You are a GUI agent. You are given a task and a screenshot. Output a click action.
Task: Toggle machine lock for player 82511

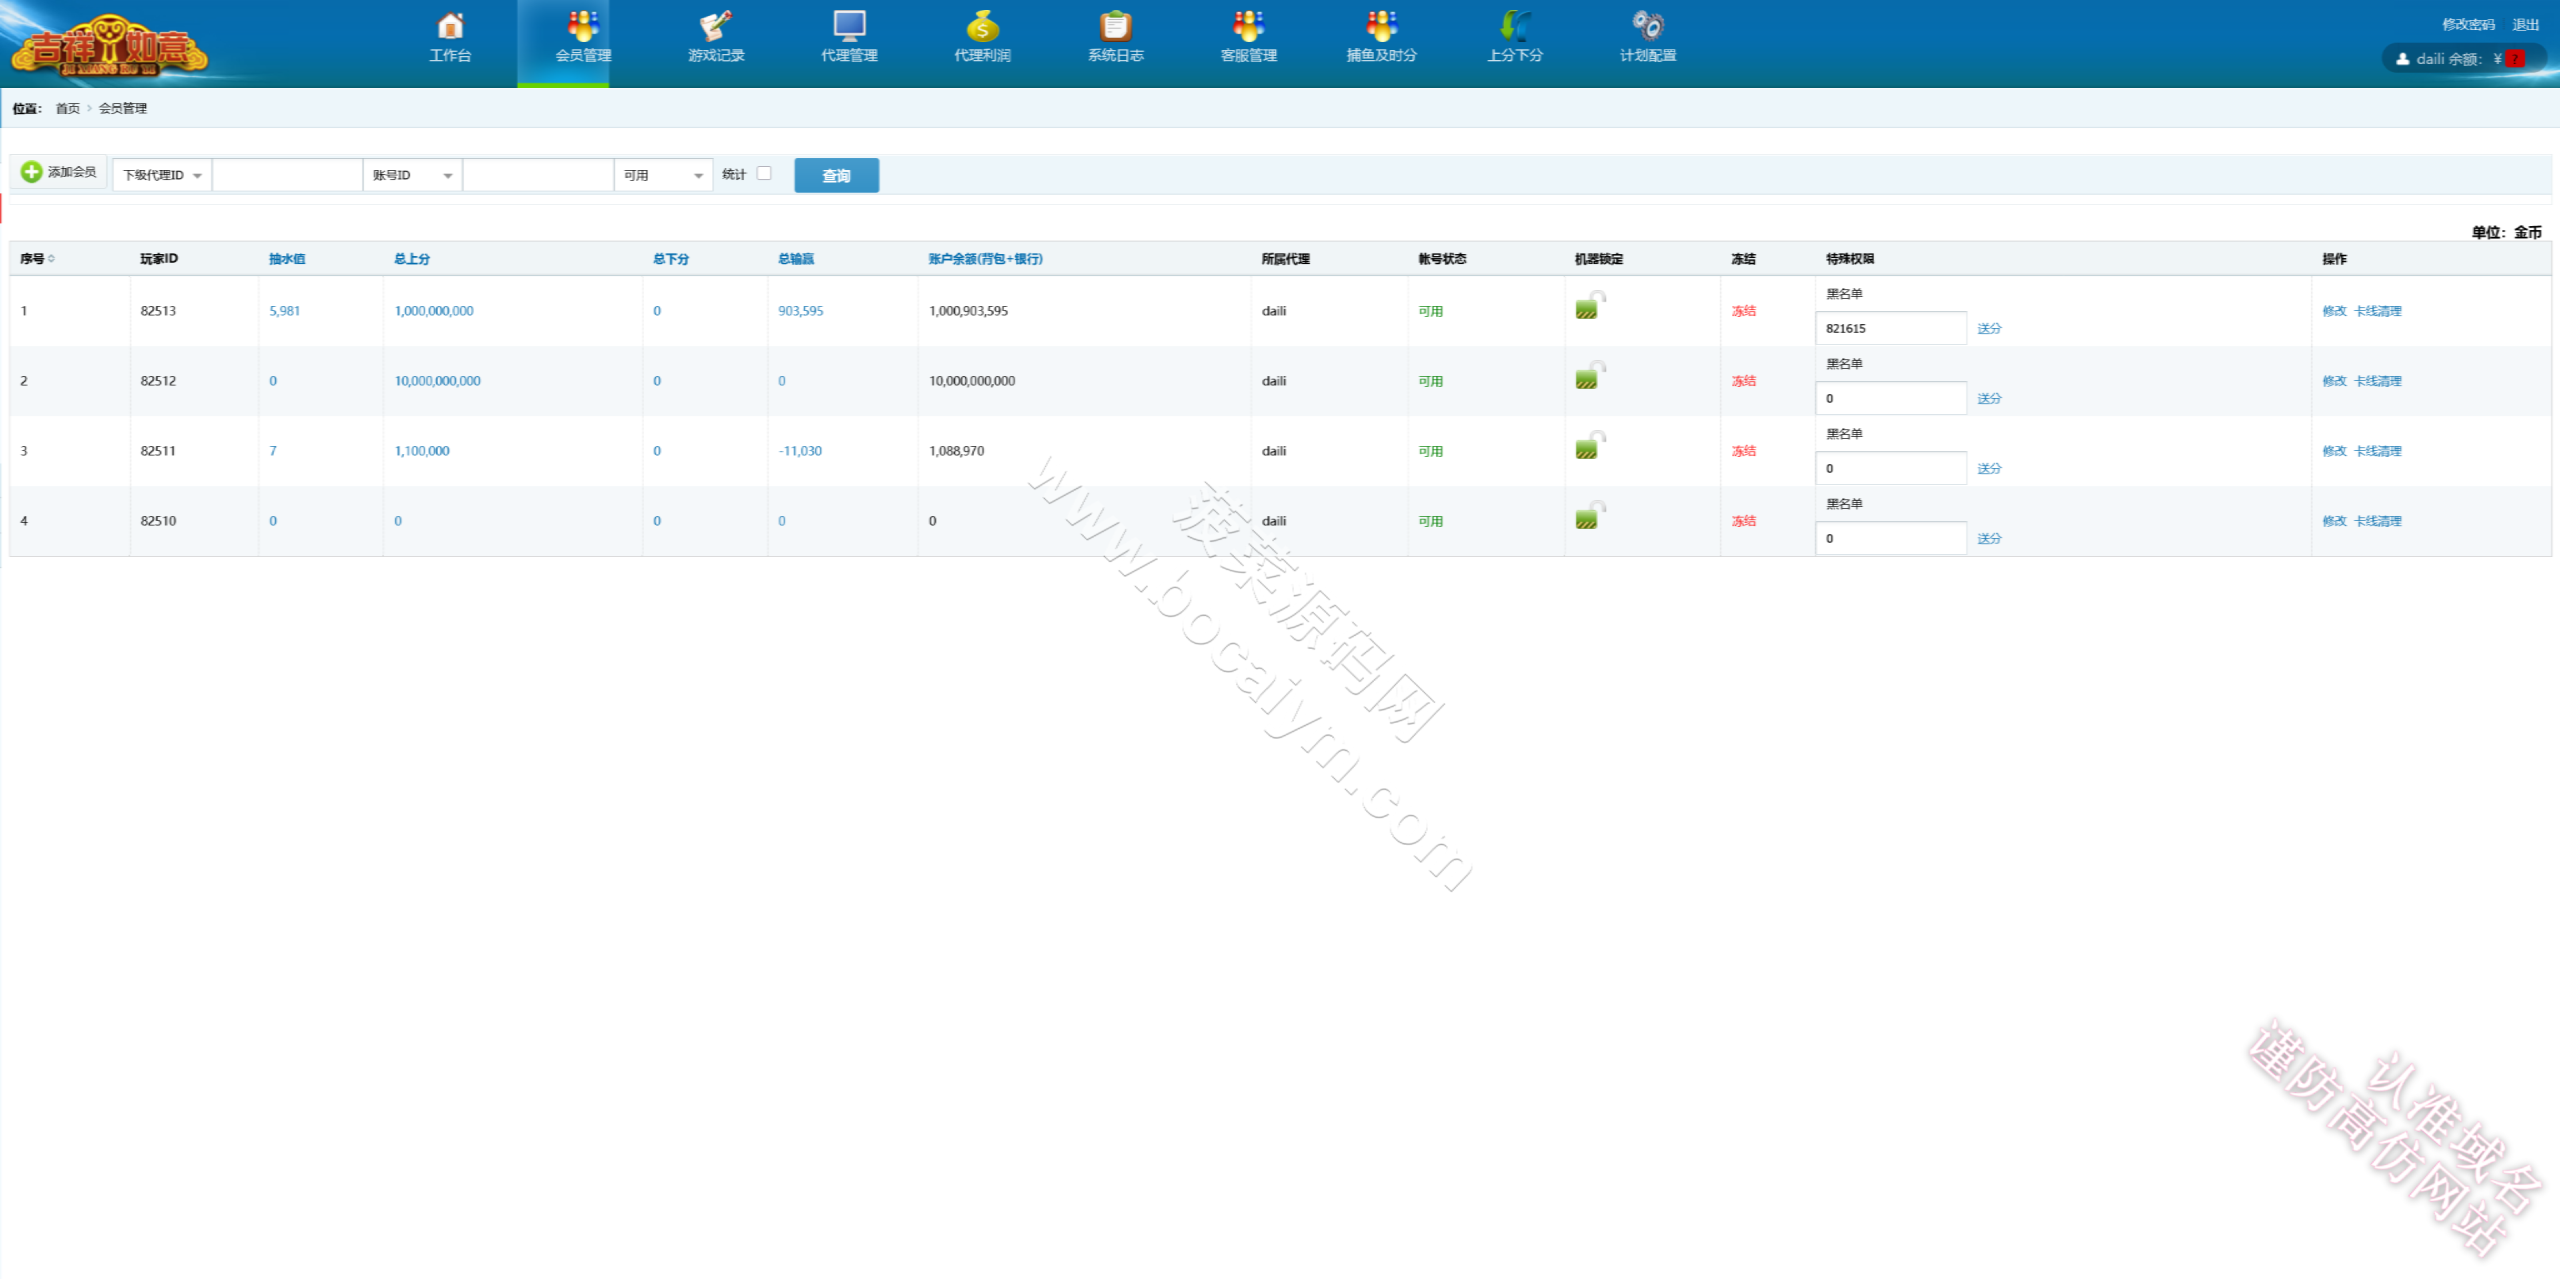click(x=1589, y=445)
